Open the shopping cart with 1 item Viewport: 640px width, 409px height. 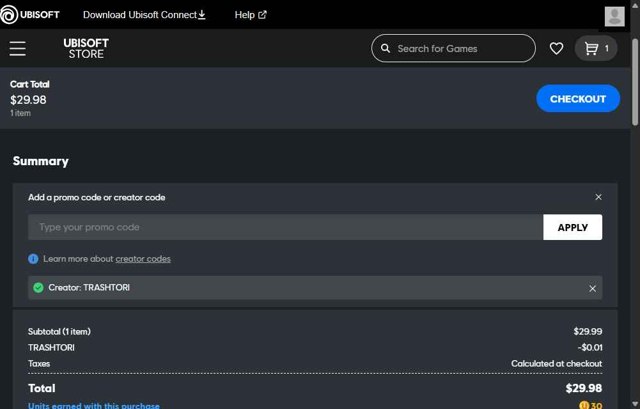coord(596,48)
